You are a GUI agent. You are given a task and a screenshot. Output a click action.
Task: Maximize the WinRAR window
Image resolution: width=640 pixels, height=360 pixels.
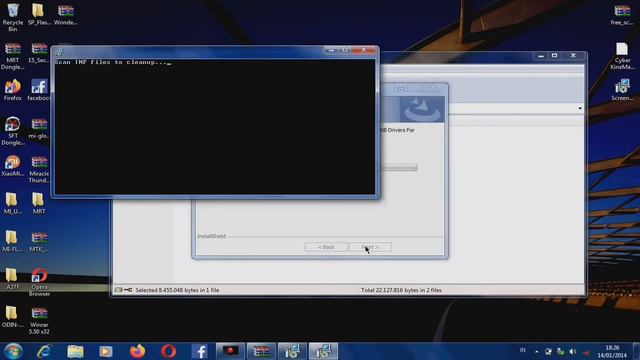[554, 56]
